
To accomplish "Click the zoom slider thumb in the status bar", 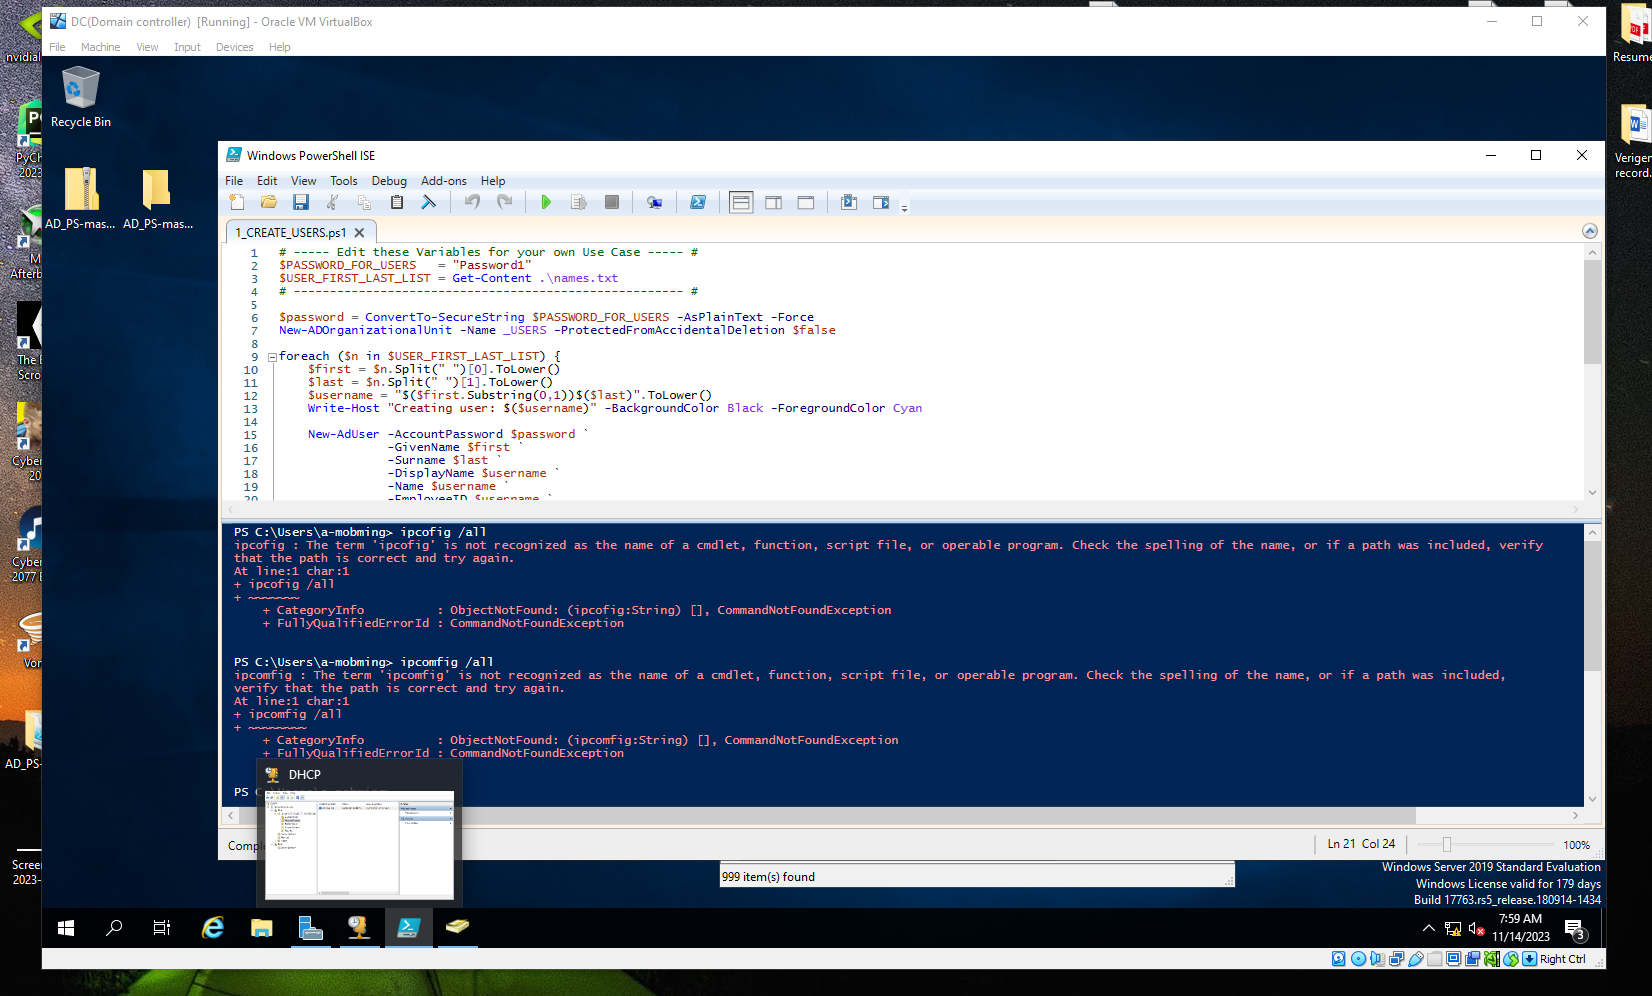I will tap(1446, 845).
